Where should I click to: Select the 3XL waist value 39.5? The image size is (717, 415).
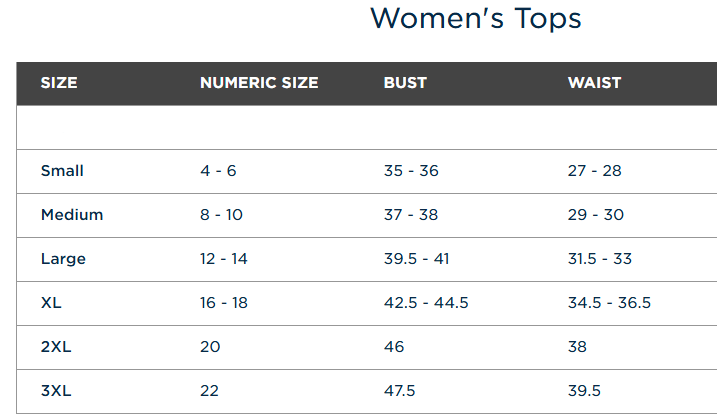584,391
